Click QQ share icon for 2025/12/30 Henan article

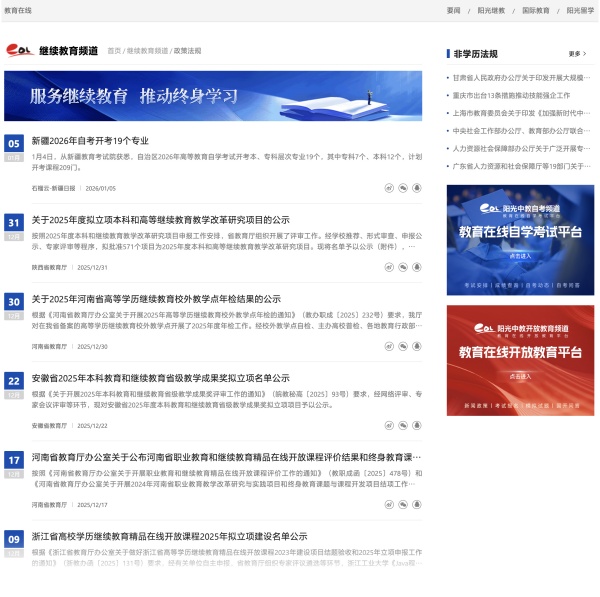click(x=417, y=346)
